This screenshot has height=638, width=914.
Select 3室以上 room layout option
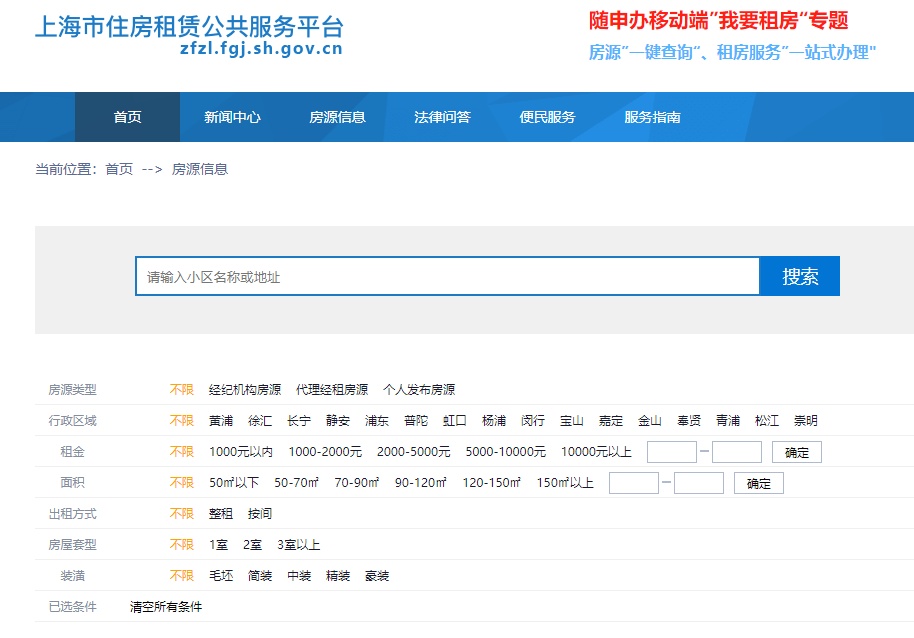point(299,545)
